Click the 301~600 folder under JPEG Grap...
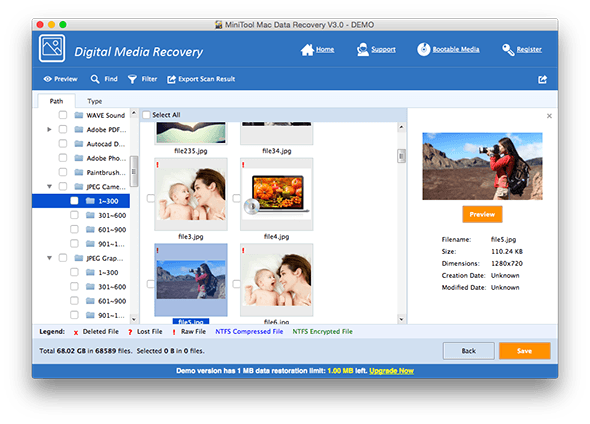 coord(90,287)
